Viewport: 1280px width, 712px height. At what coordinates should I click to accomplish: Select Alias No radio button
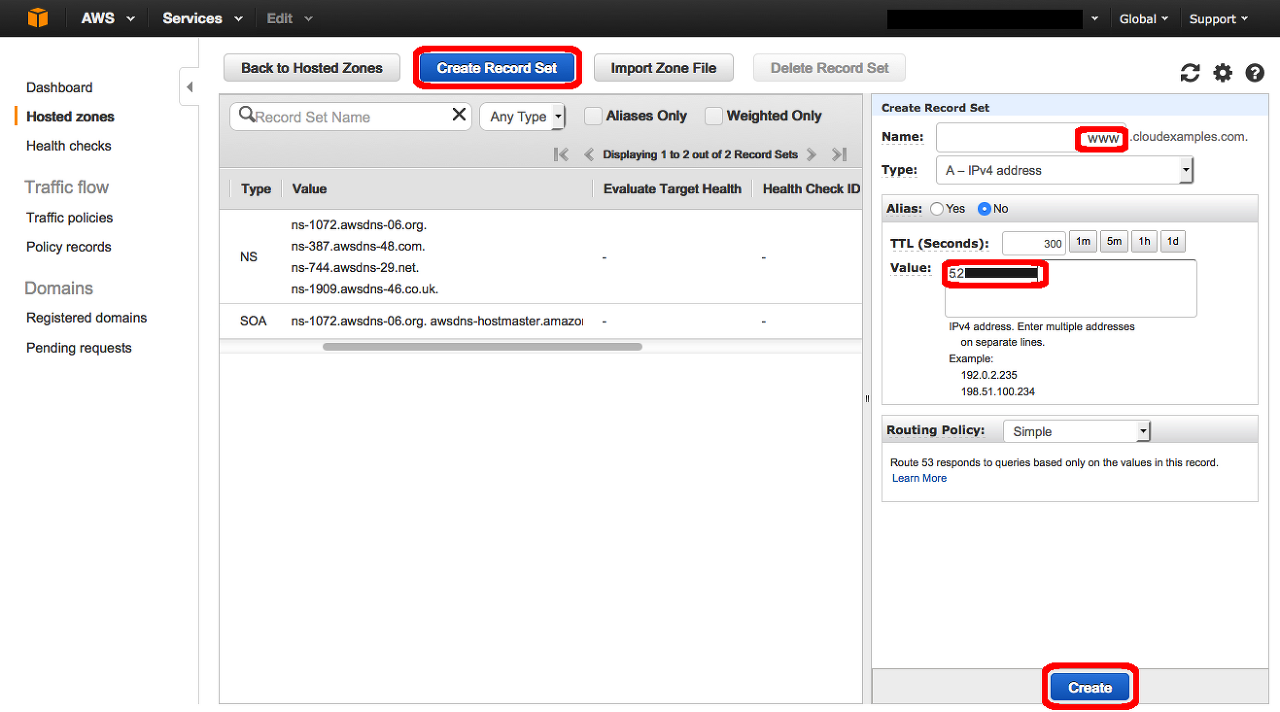coord(984,209)
